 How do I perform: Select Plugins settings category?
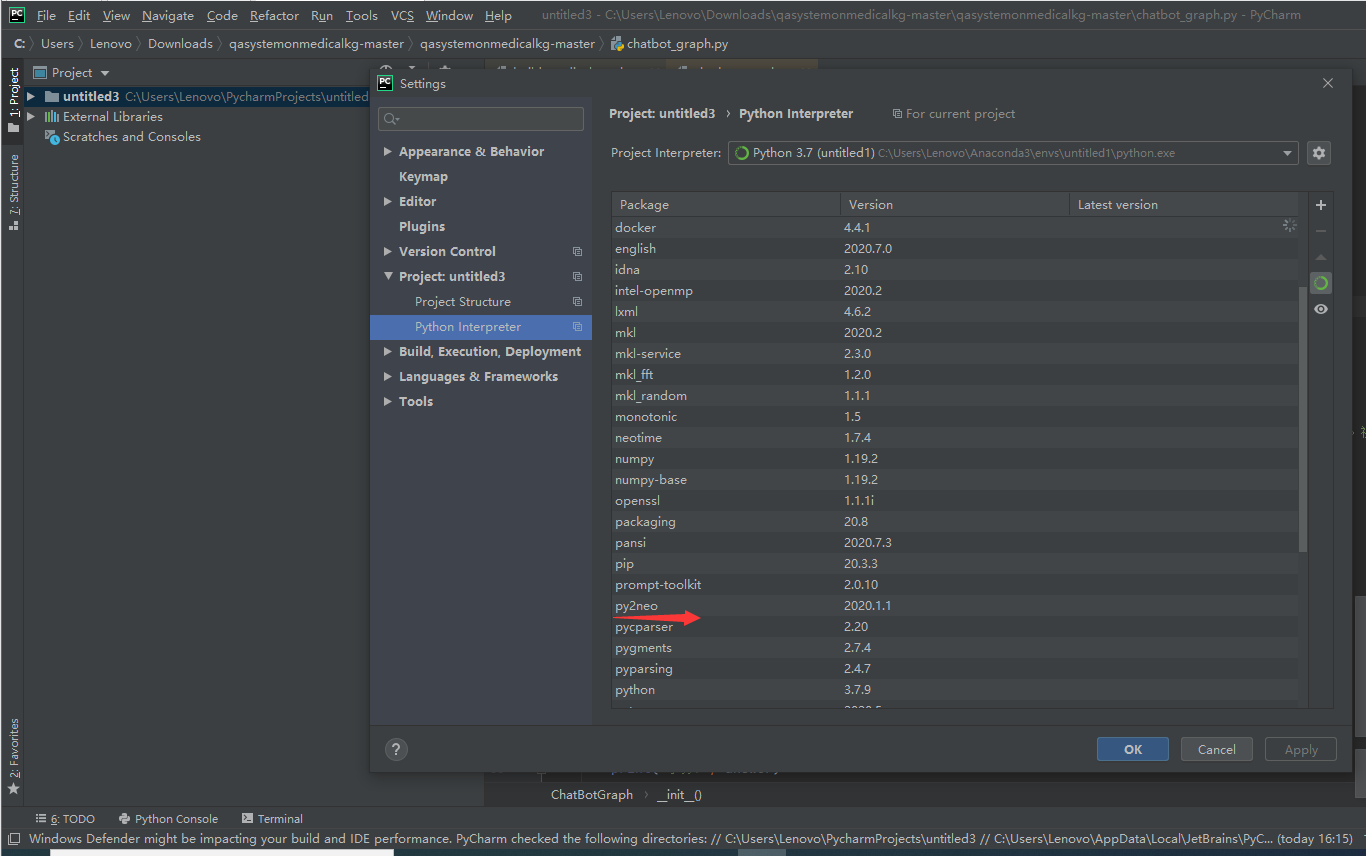[x=422, y=227]
